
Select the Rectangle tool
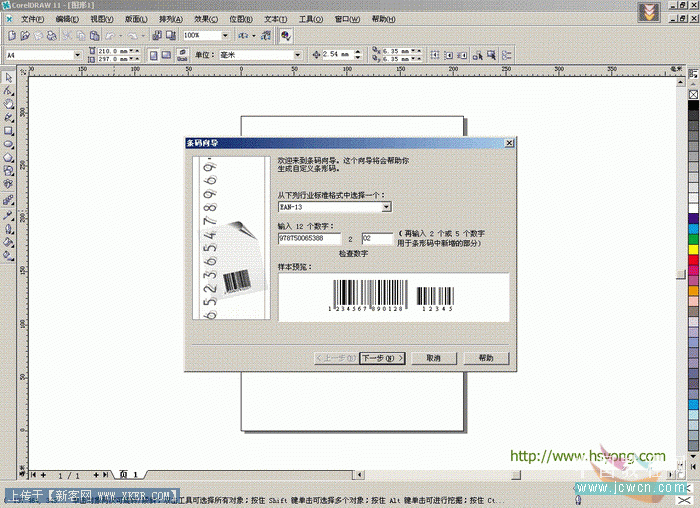(x=8, y=130)
